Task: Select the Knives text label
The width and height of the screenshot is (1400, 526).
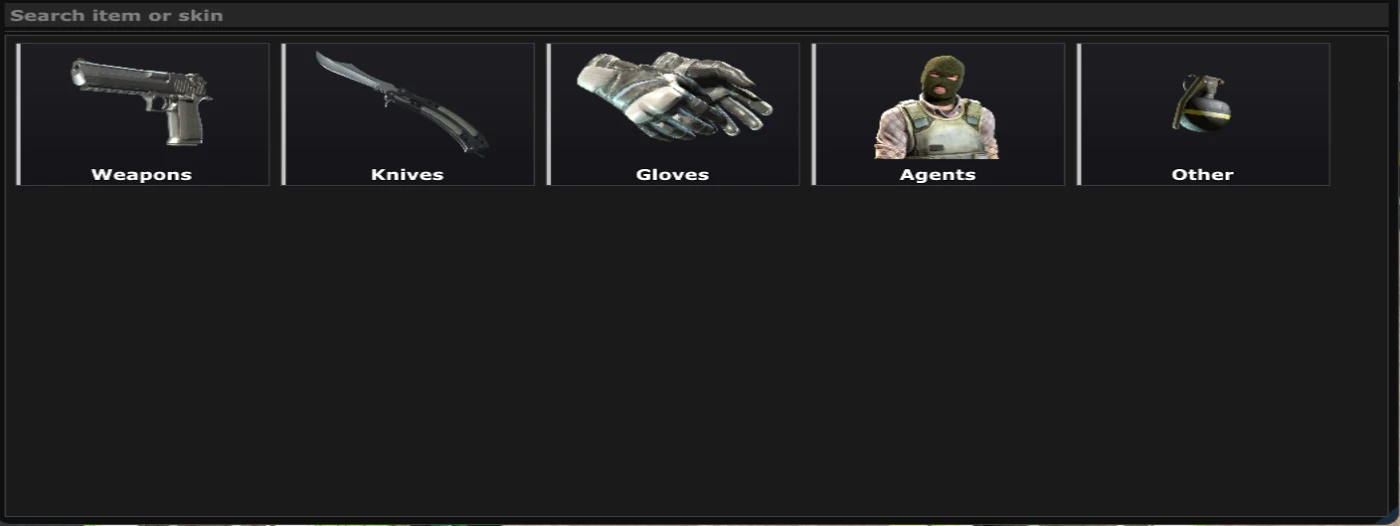Action: [x=407, y=174]
